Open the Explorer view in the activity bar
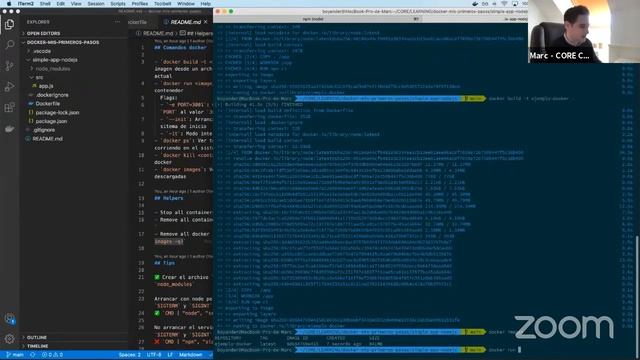The height and width of the screenshot is (360, 640). (x=9, y=24)
